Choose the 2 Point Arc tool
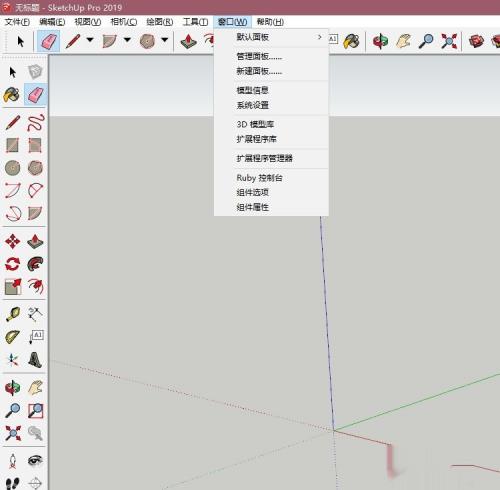Viewport: 500px width, 490px height. [35, 190]
